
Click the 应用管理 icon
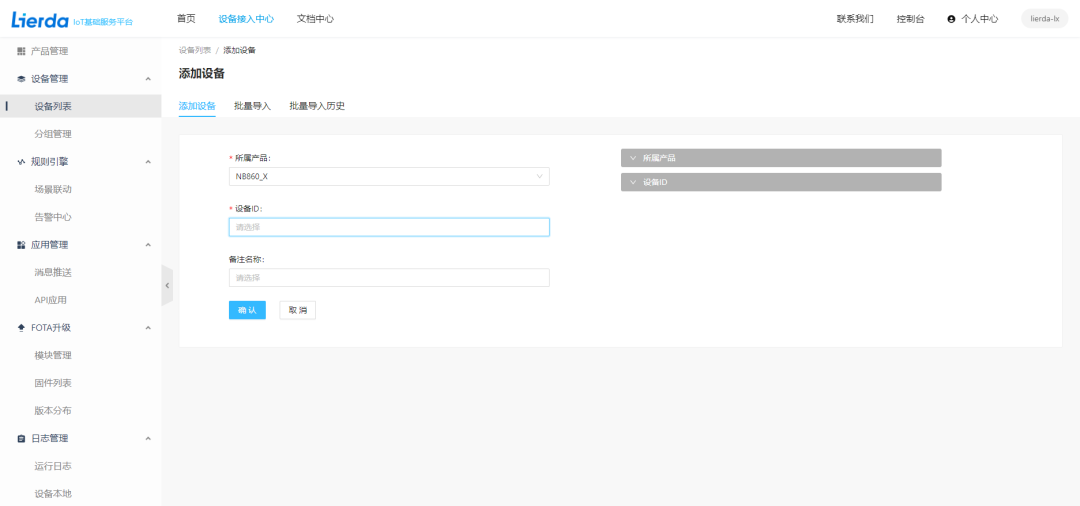[x=21, y=245]
